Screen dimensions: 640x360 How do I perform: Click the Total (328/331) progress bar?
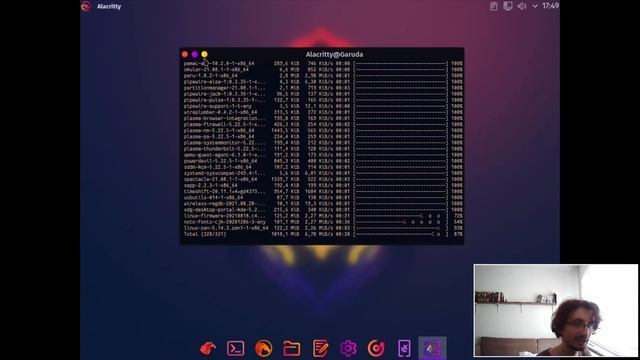point(401,234)
